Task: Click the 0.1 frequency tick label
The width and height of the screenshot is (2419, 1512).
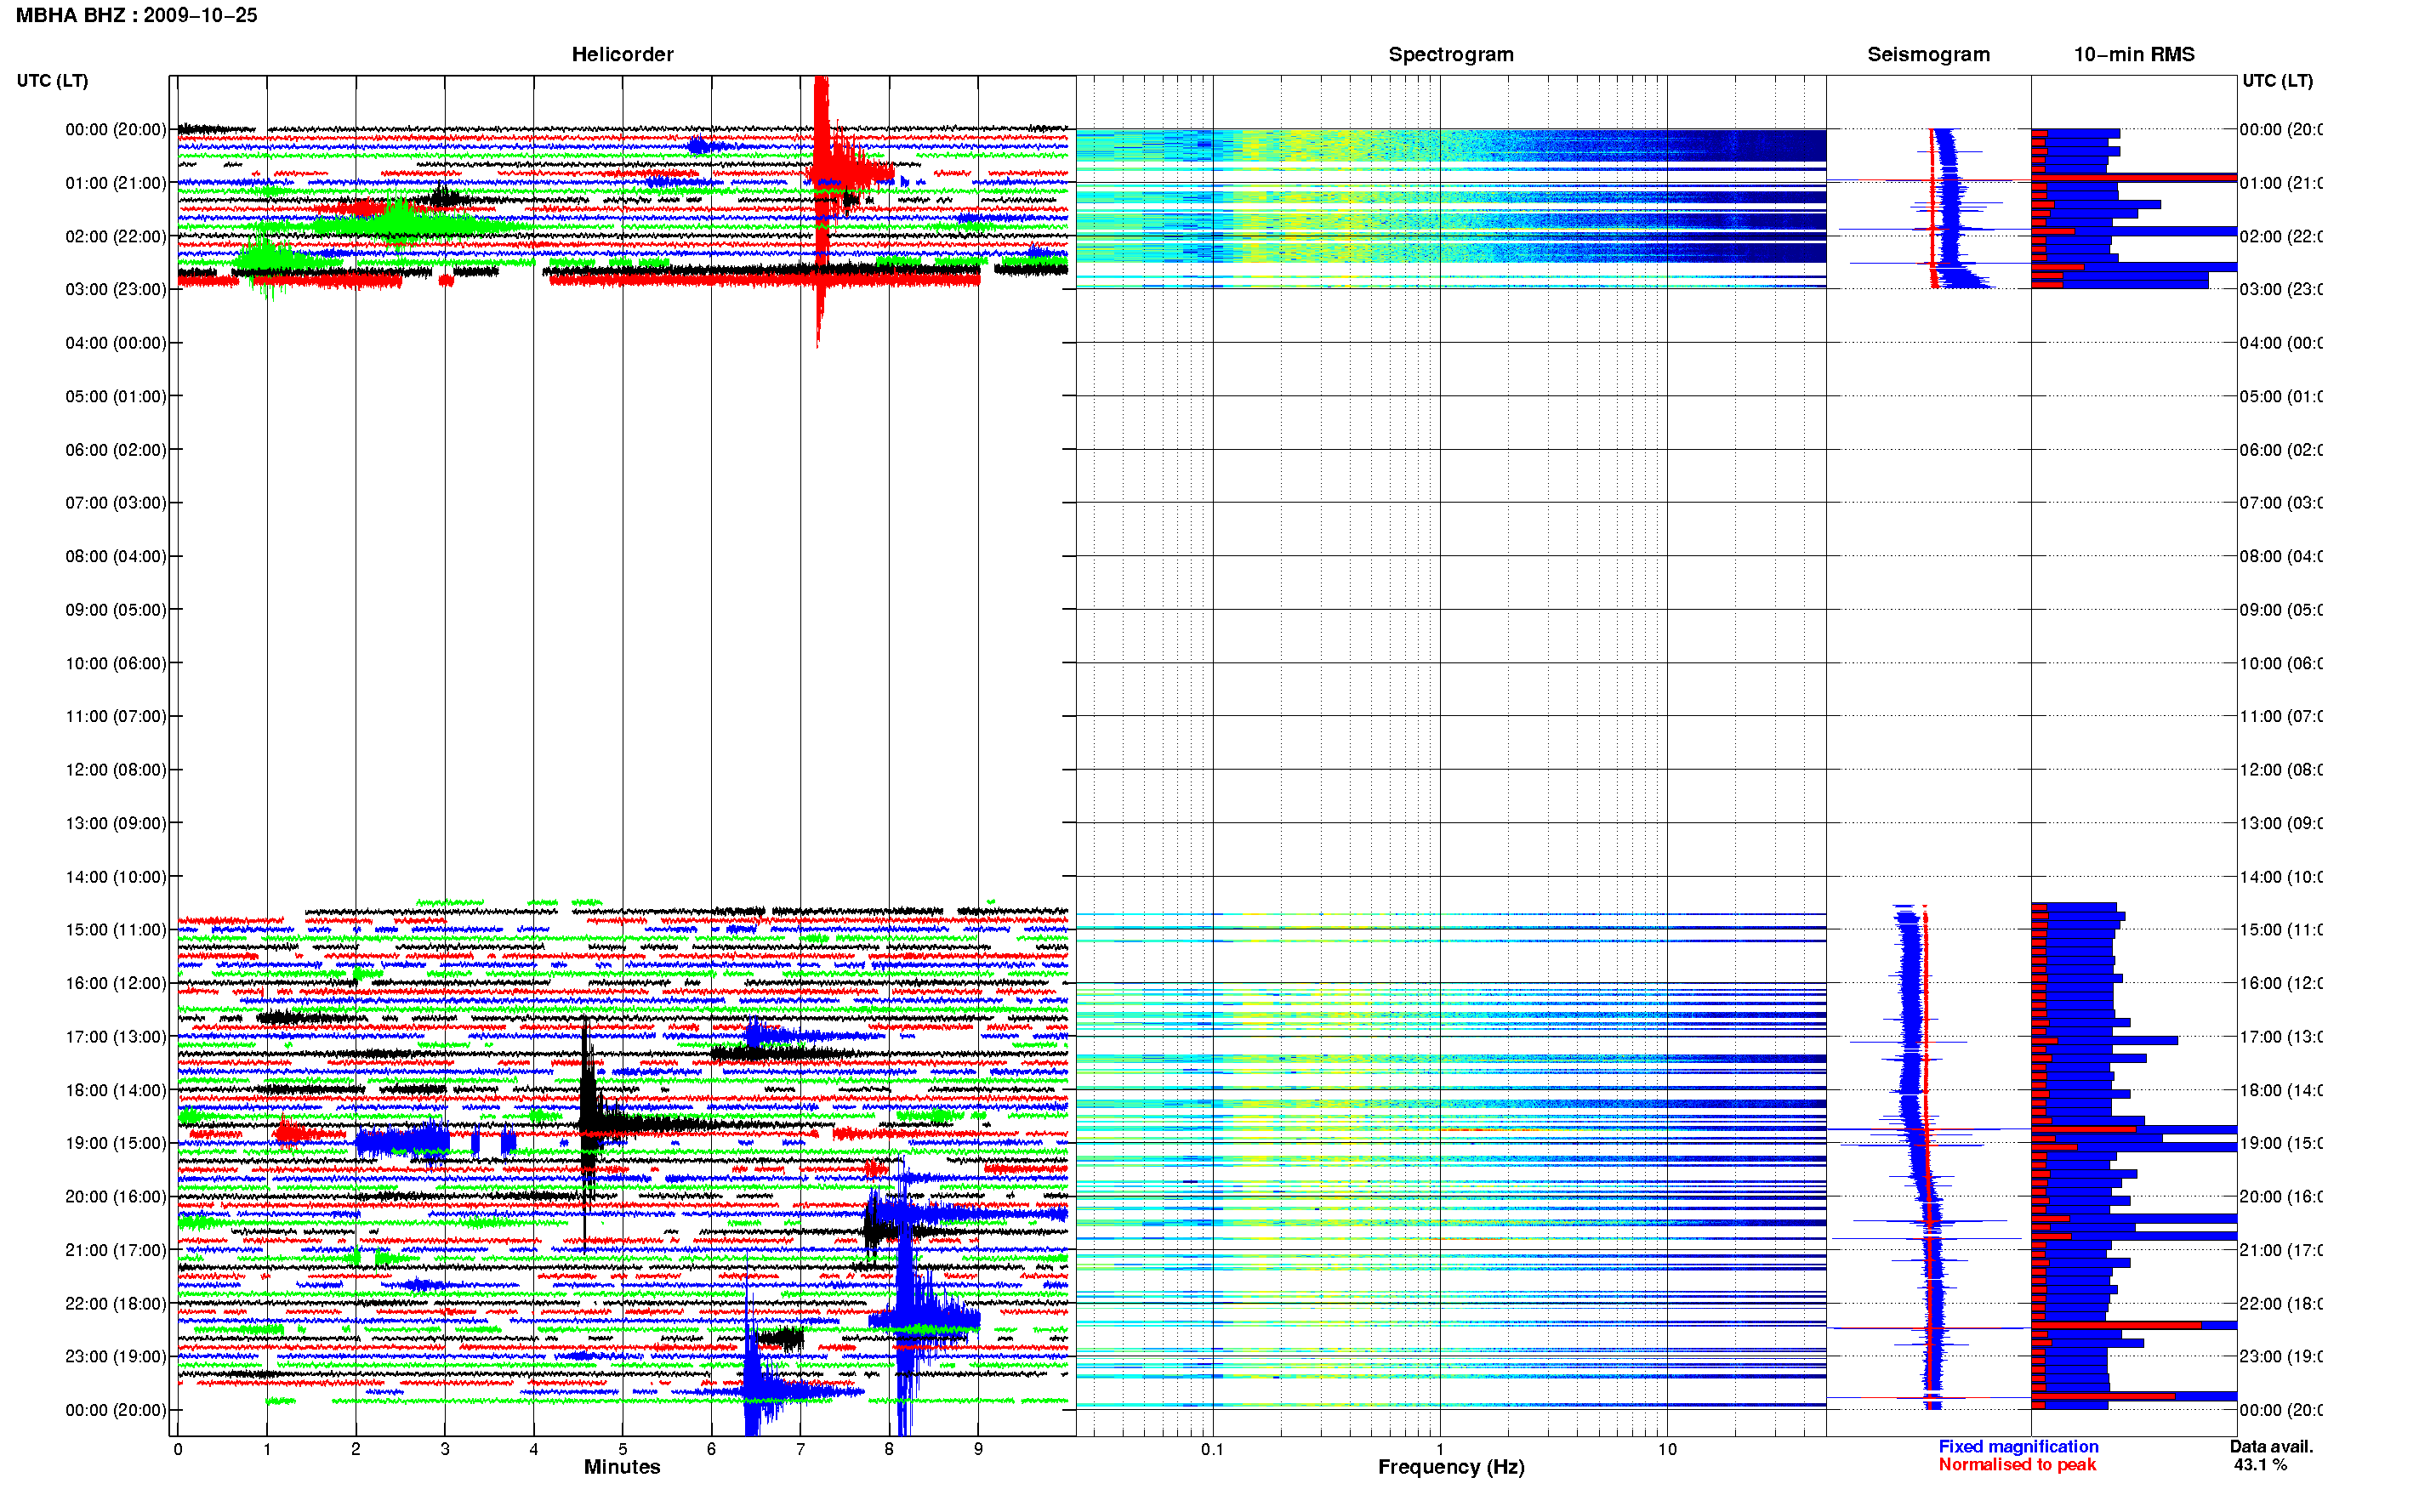Action: tap(1212, 1449)
